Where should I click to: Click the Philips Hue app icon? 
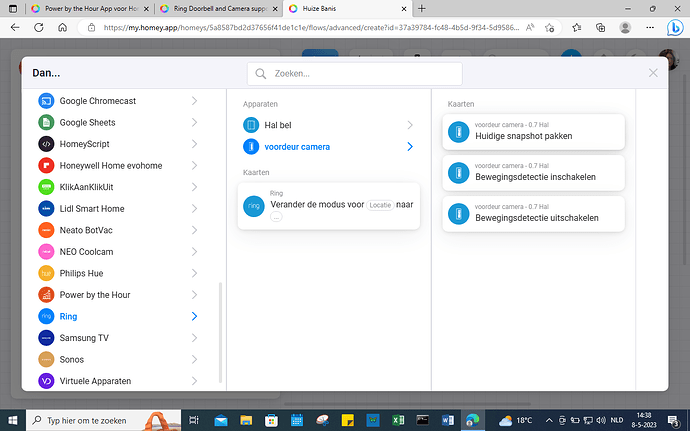[46, 273]
